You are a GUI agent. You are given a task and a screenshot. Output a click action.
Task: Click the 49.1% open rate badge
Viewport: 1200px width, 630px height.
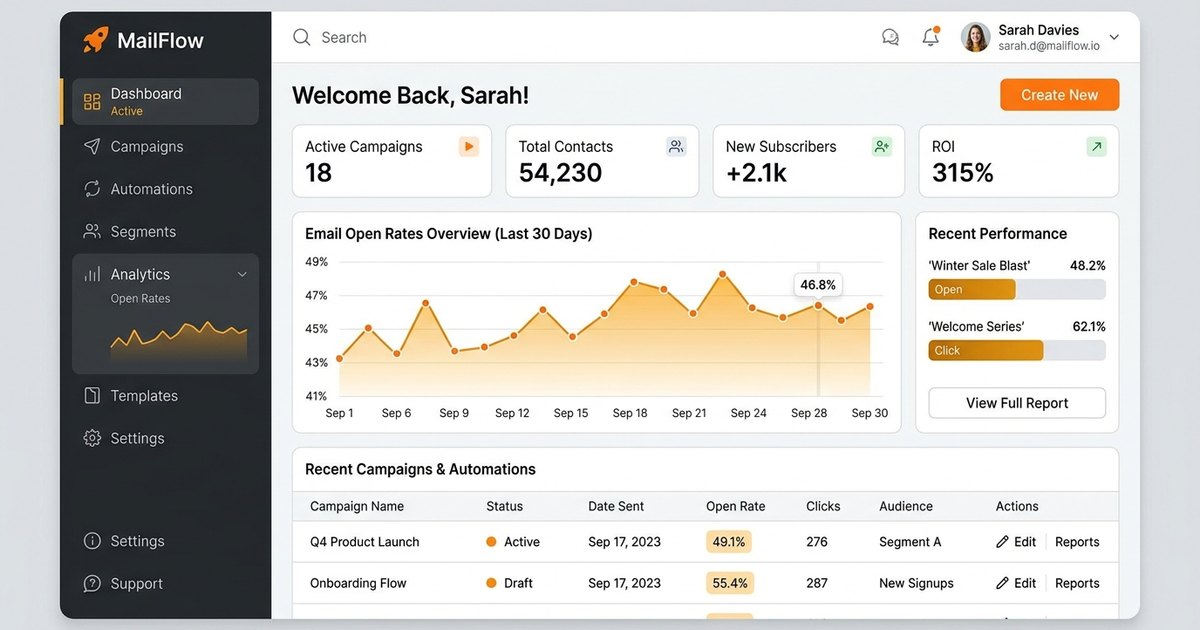[728, 542]
